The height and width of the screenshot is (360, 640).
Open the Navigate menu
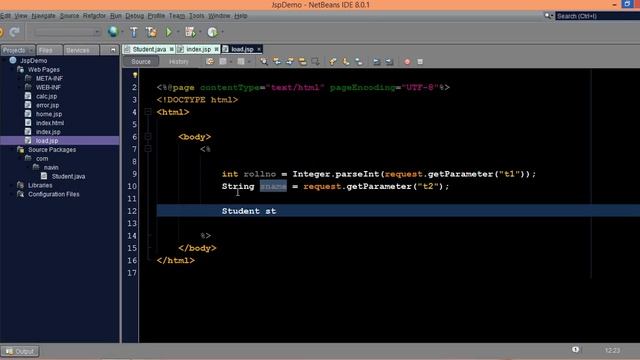point(43,16)
